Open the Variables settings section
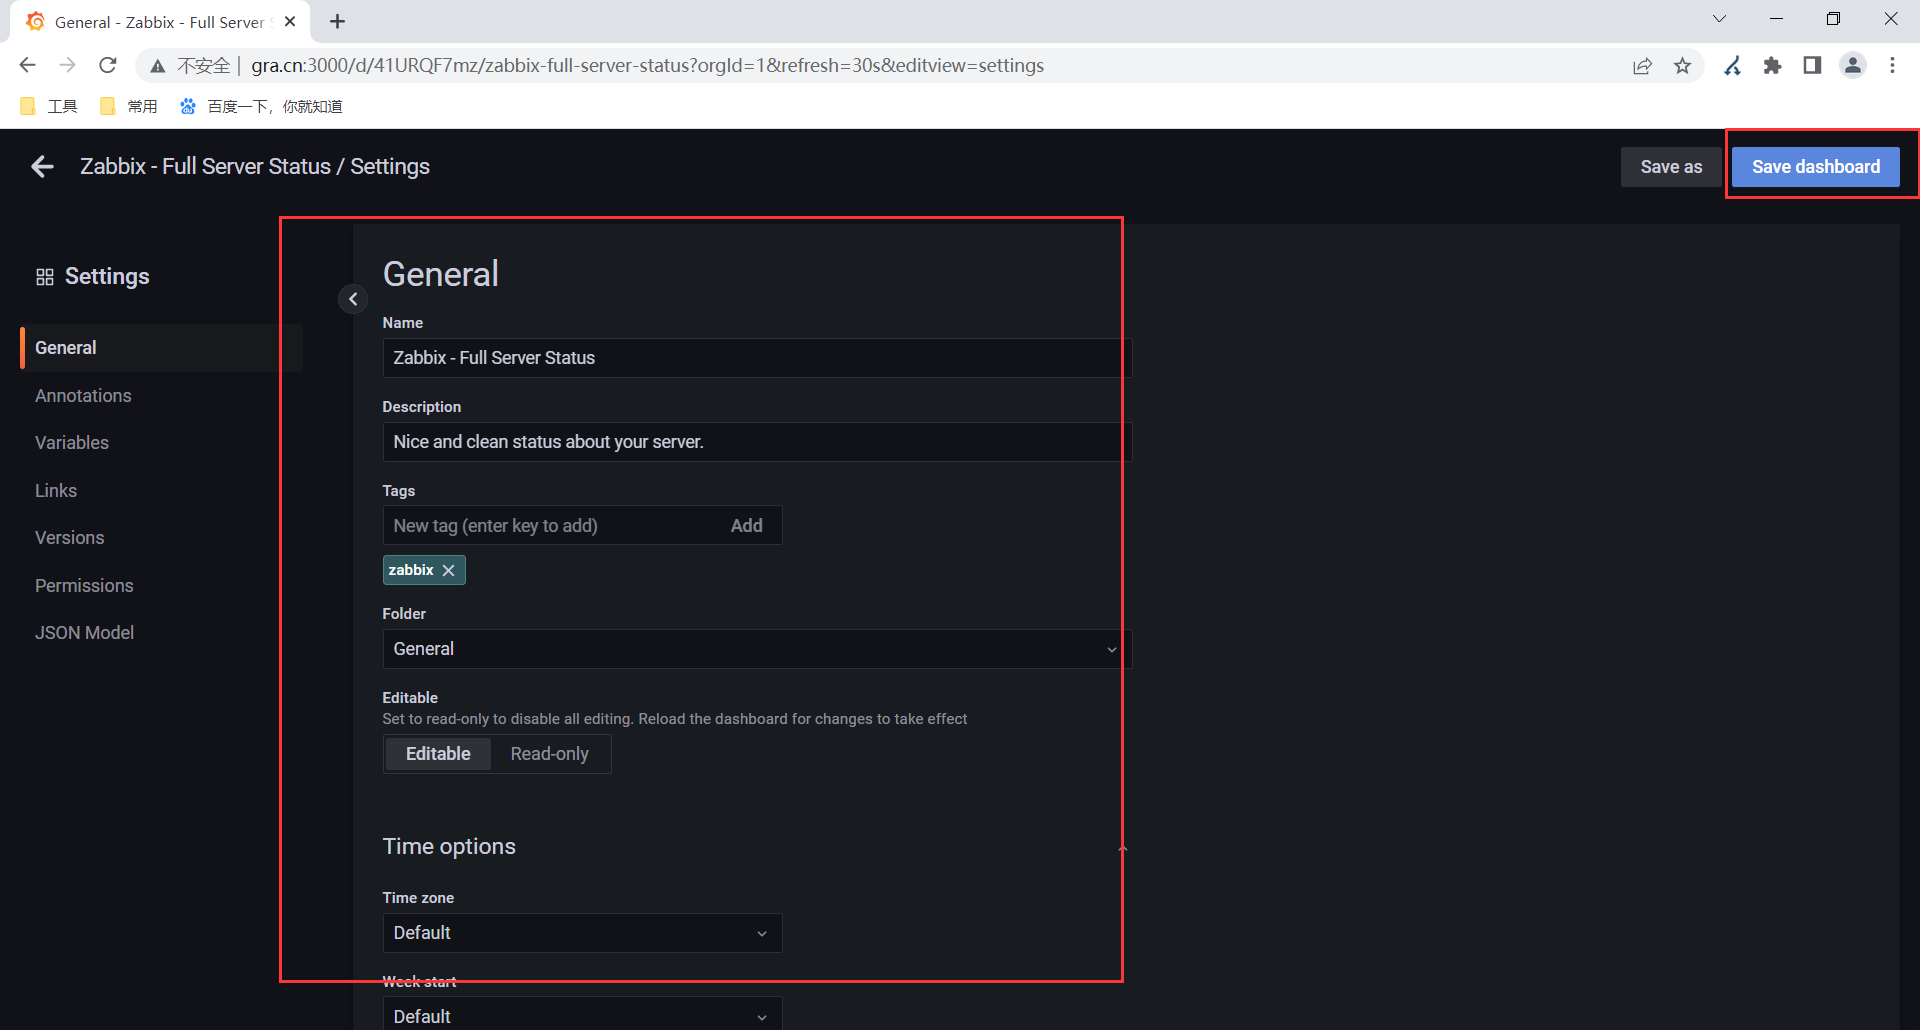Image resolution: width=1920 pixels, height=1030 pixels. [72, 443]
